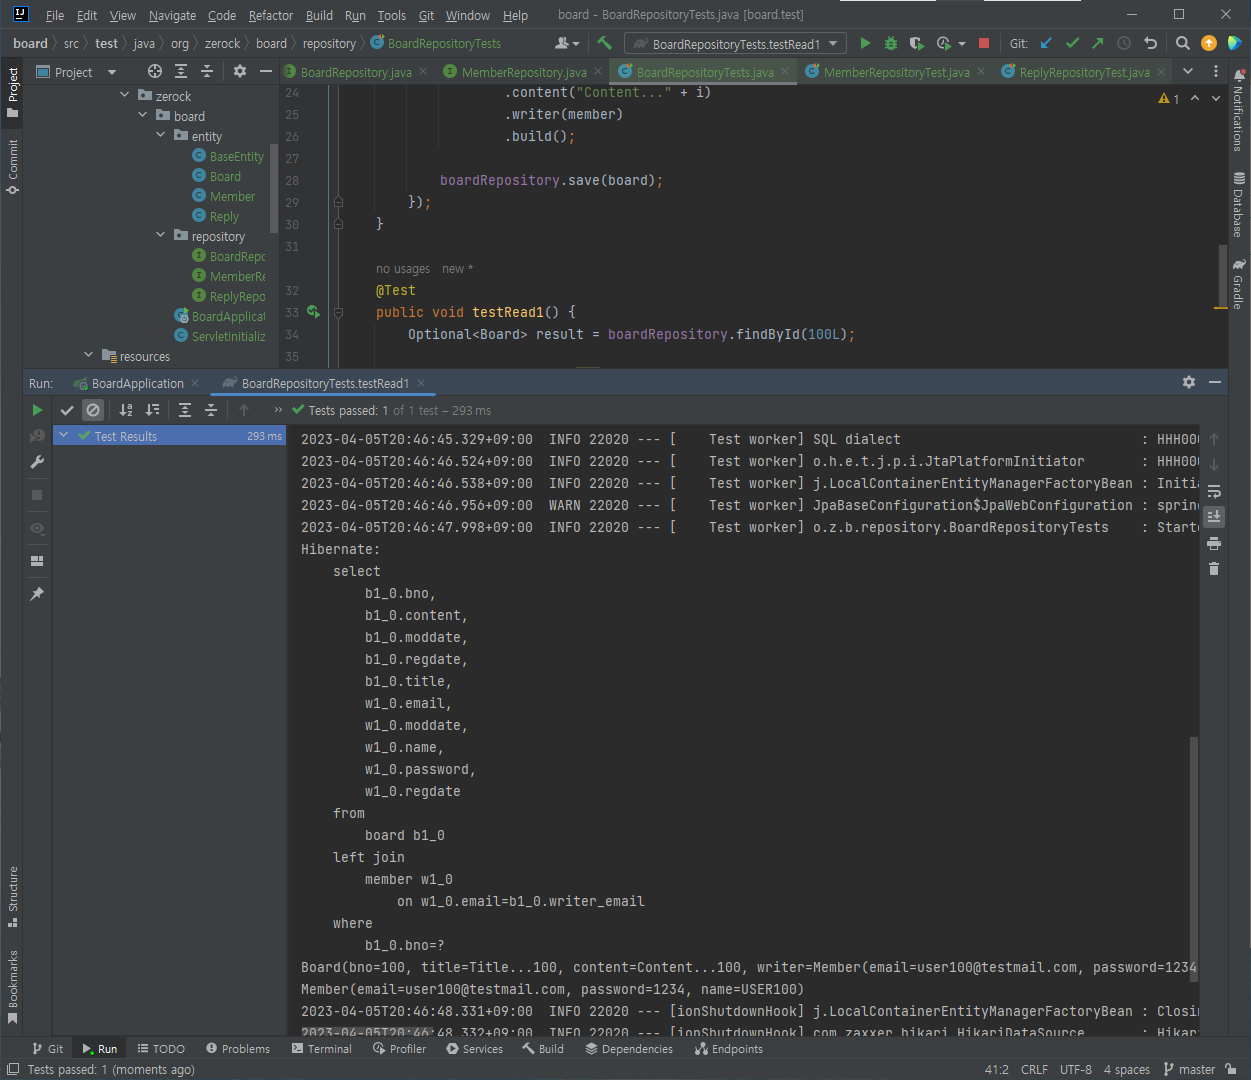The width and height of the screenshot is (1251, 1080).
Task: Git push arrow icon in toolbar
Action: point(1098,43)
